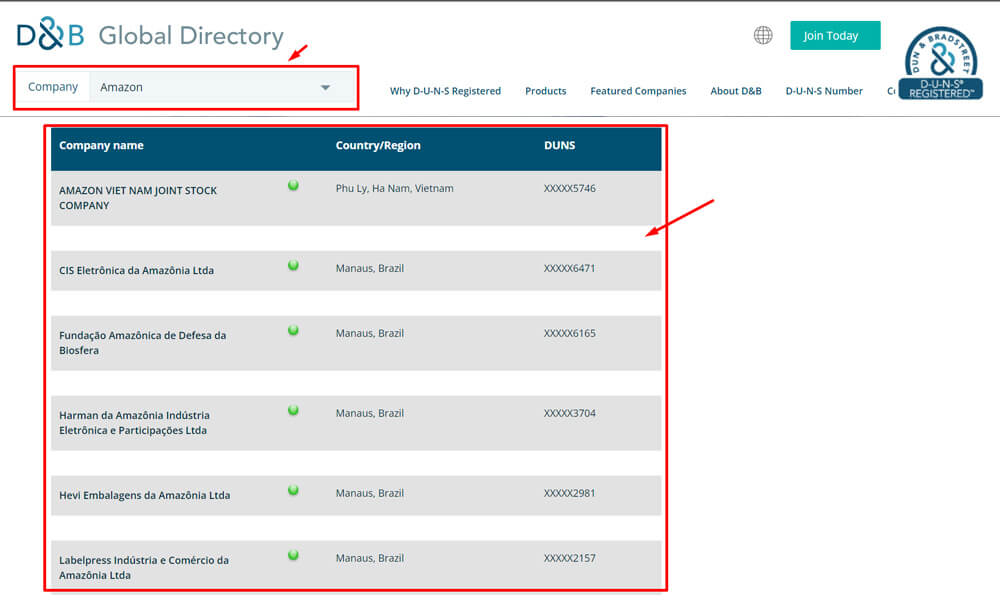This screenshot has width=1000, height=600.
Task: Click the Join Today button
Action: click(x=835, y=36)
